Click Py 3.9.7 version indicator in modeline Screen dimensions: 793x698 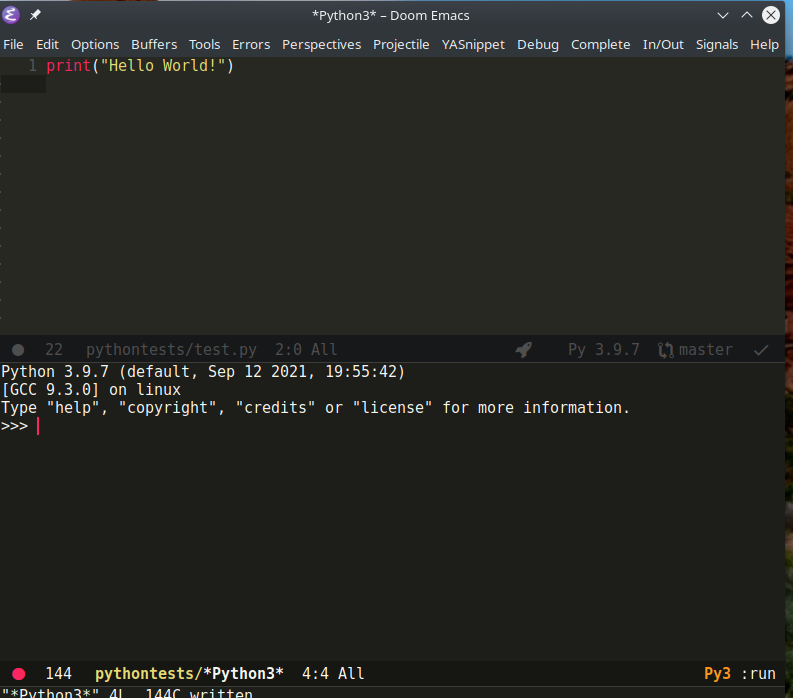[604, 350]
